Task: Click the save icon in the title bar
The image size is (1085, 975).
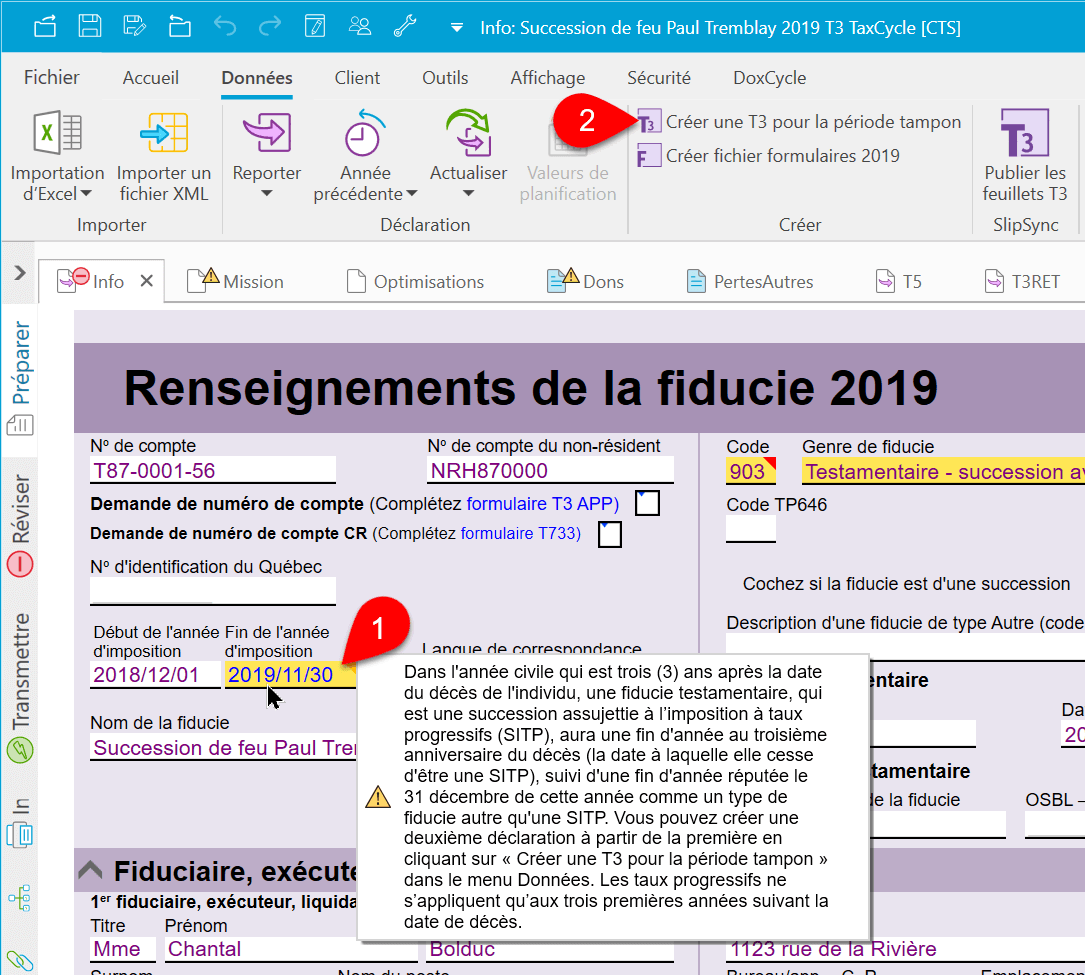Action: point(89,26)
